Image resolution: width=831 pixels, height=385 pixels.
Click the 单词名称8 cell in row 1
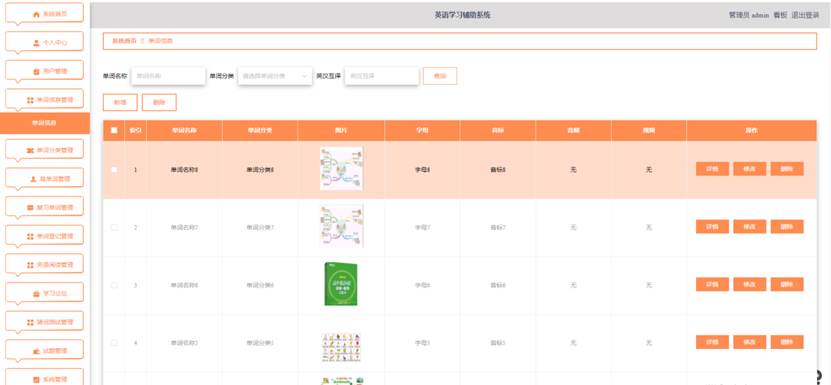click(x=184, y=170)
